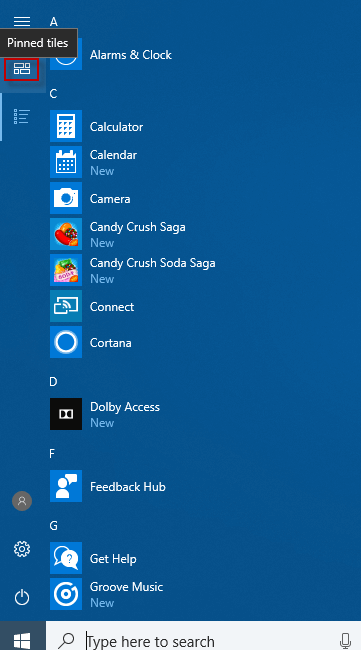Open the Power options icon

click(22, 597)
